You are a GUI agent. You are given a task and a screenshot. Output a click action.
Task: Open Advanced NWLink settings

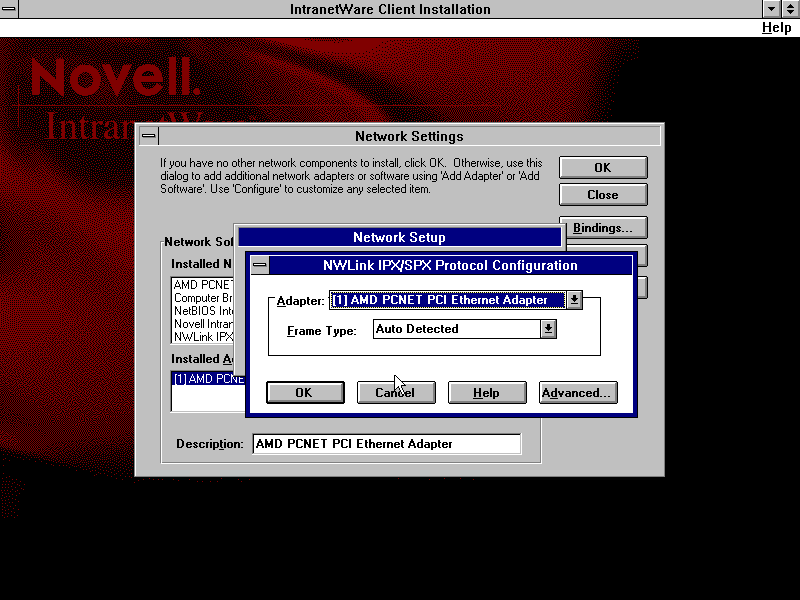(578, 392)
